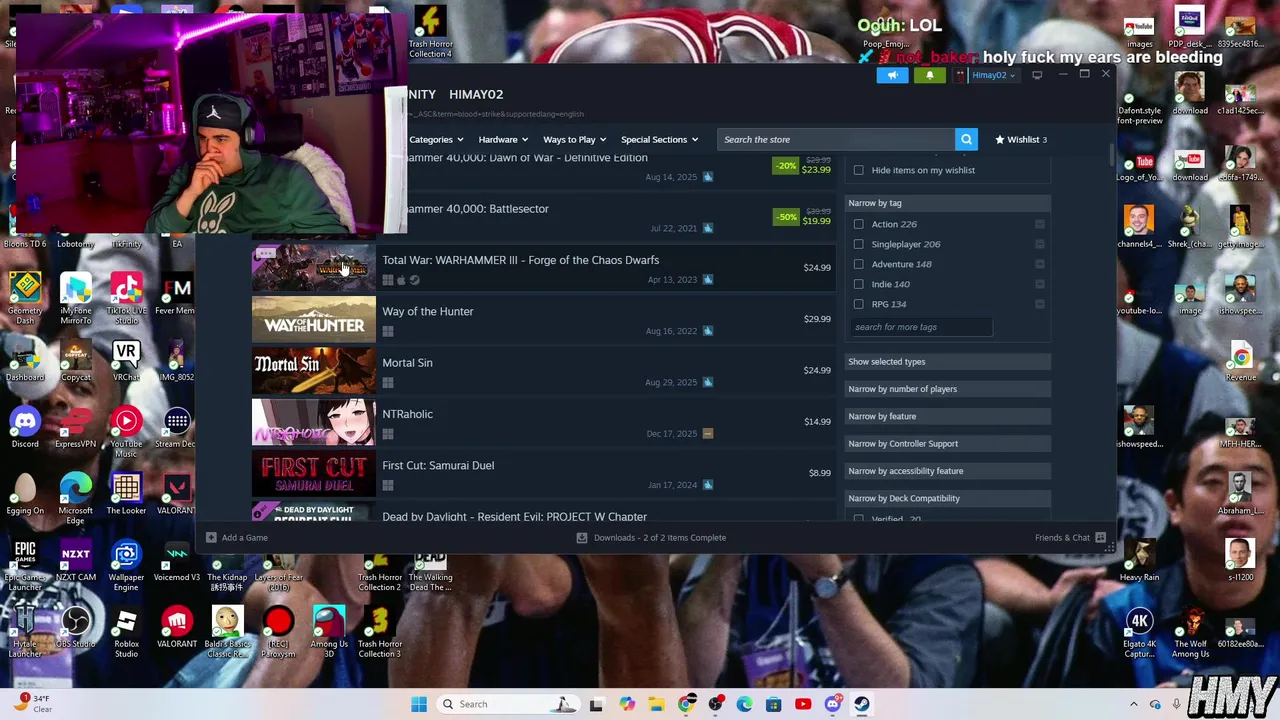Open Steam announcements megaphone icon
This screenshot has height=720, width=1280.
pyautogui.click(x=893, y=75)
